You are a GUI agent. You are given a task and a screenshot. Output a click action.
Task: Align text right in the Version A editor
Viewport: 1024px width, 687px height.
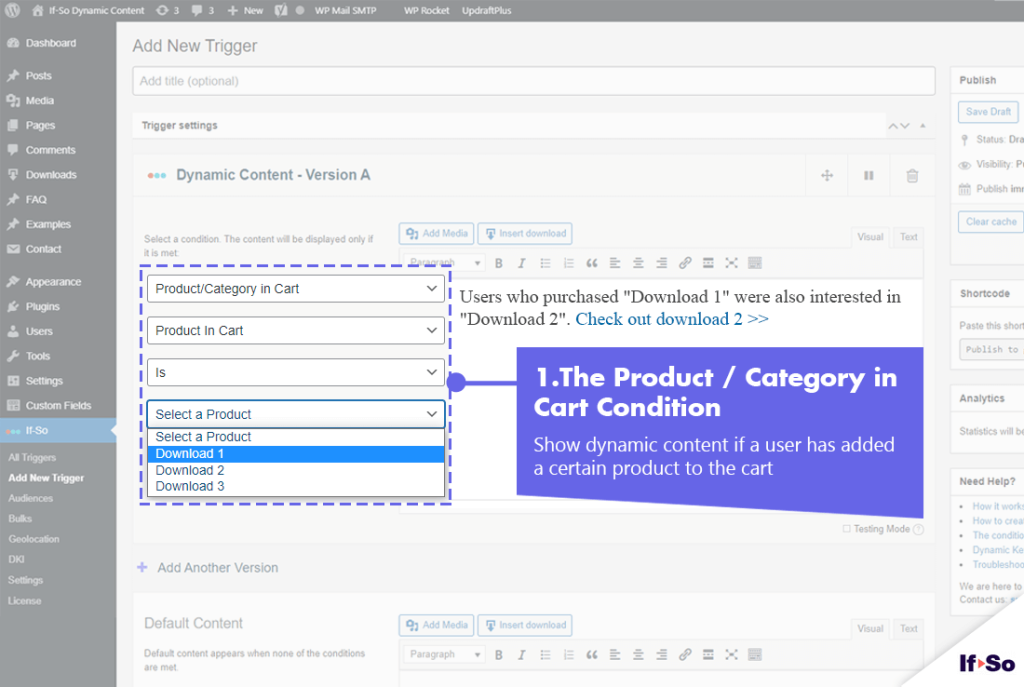pyautogui.click(x=662, y=263)
